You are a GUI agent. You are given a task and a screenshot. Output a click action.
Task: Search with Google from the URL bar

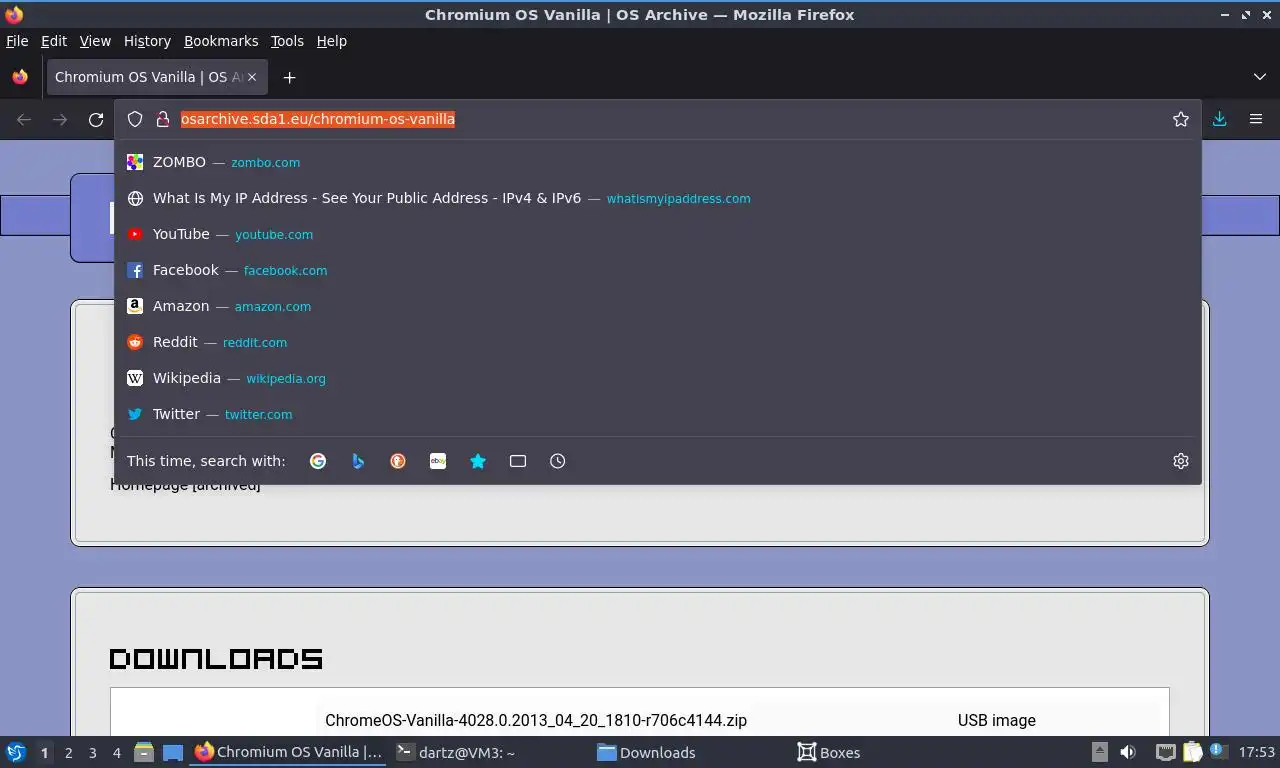coord(318,461)
